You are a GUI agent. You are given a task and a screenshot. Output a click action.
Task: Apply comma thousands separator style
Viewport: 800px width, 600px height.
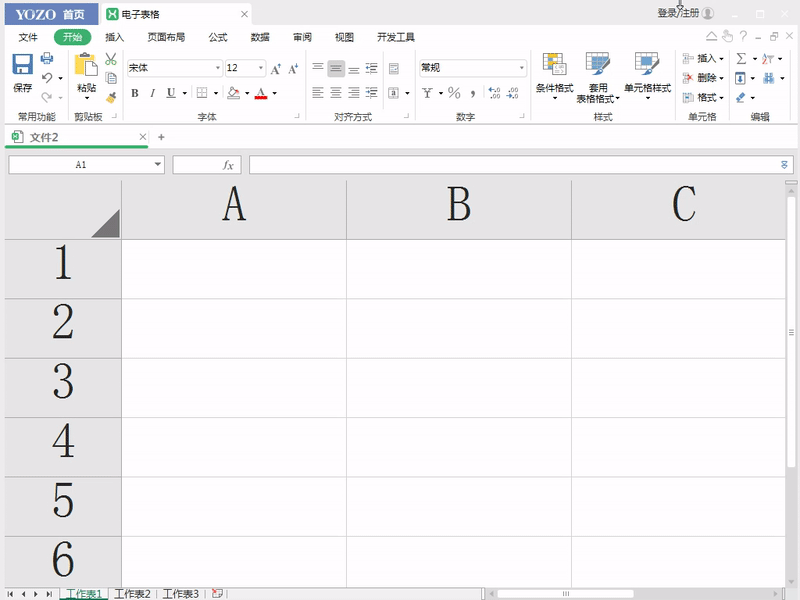[473, 93]
